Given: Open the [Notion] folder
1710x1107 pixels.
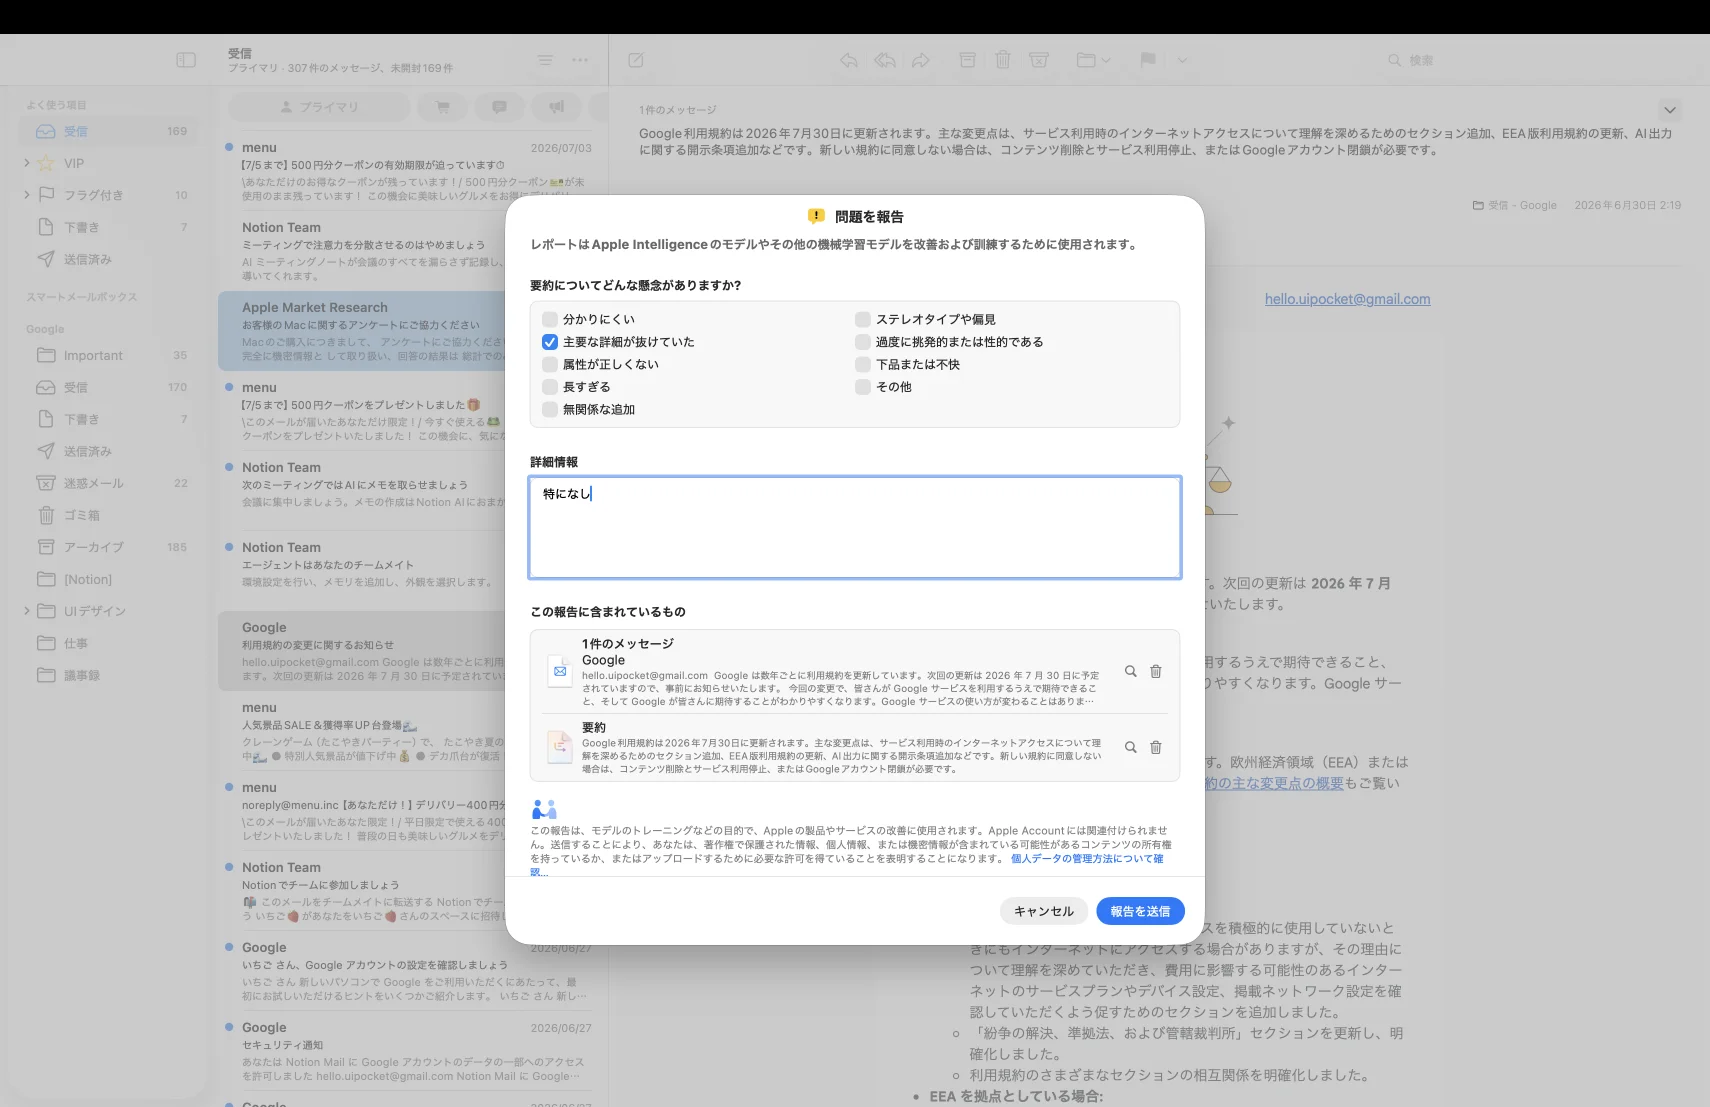Looking at the screenshot, I should coord(109,579).
